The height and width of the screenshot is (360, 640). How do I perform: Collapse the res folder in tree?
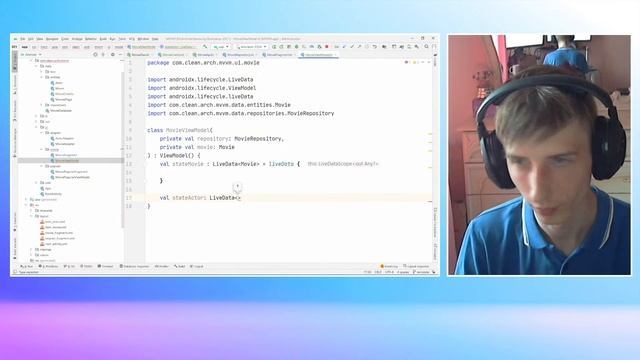27,205
